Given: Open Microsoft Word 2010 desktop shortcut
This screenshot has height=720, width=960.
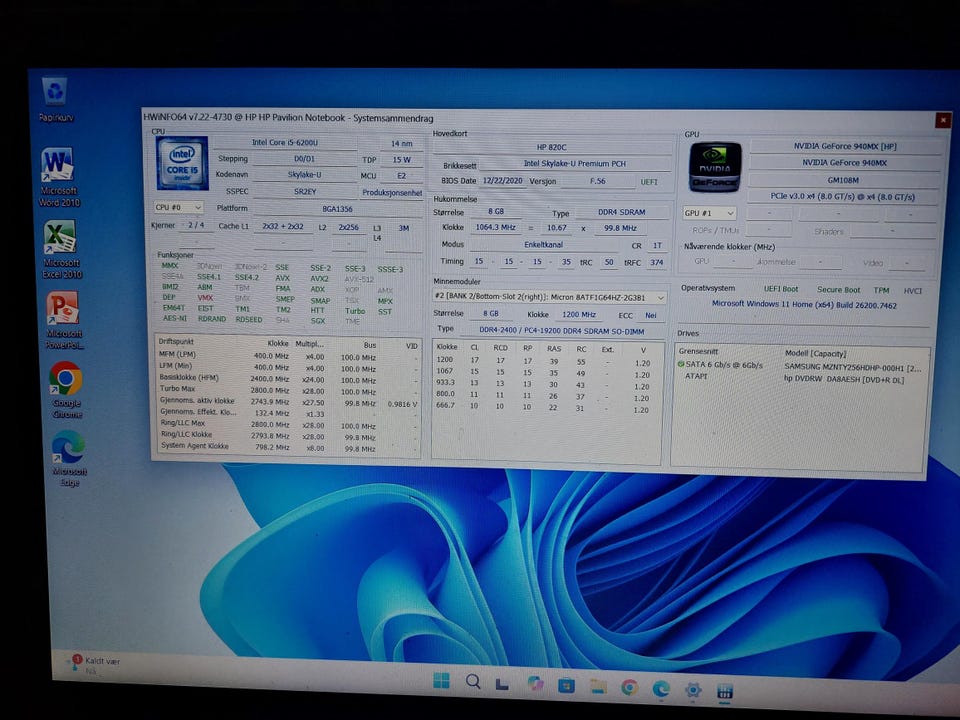Looking at the screenshot, I should [x=58, y=165].
